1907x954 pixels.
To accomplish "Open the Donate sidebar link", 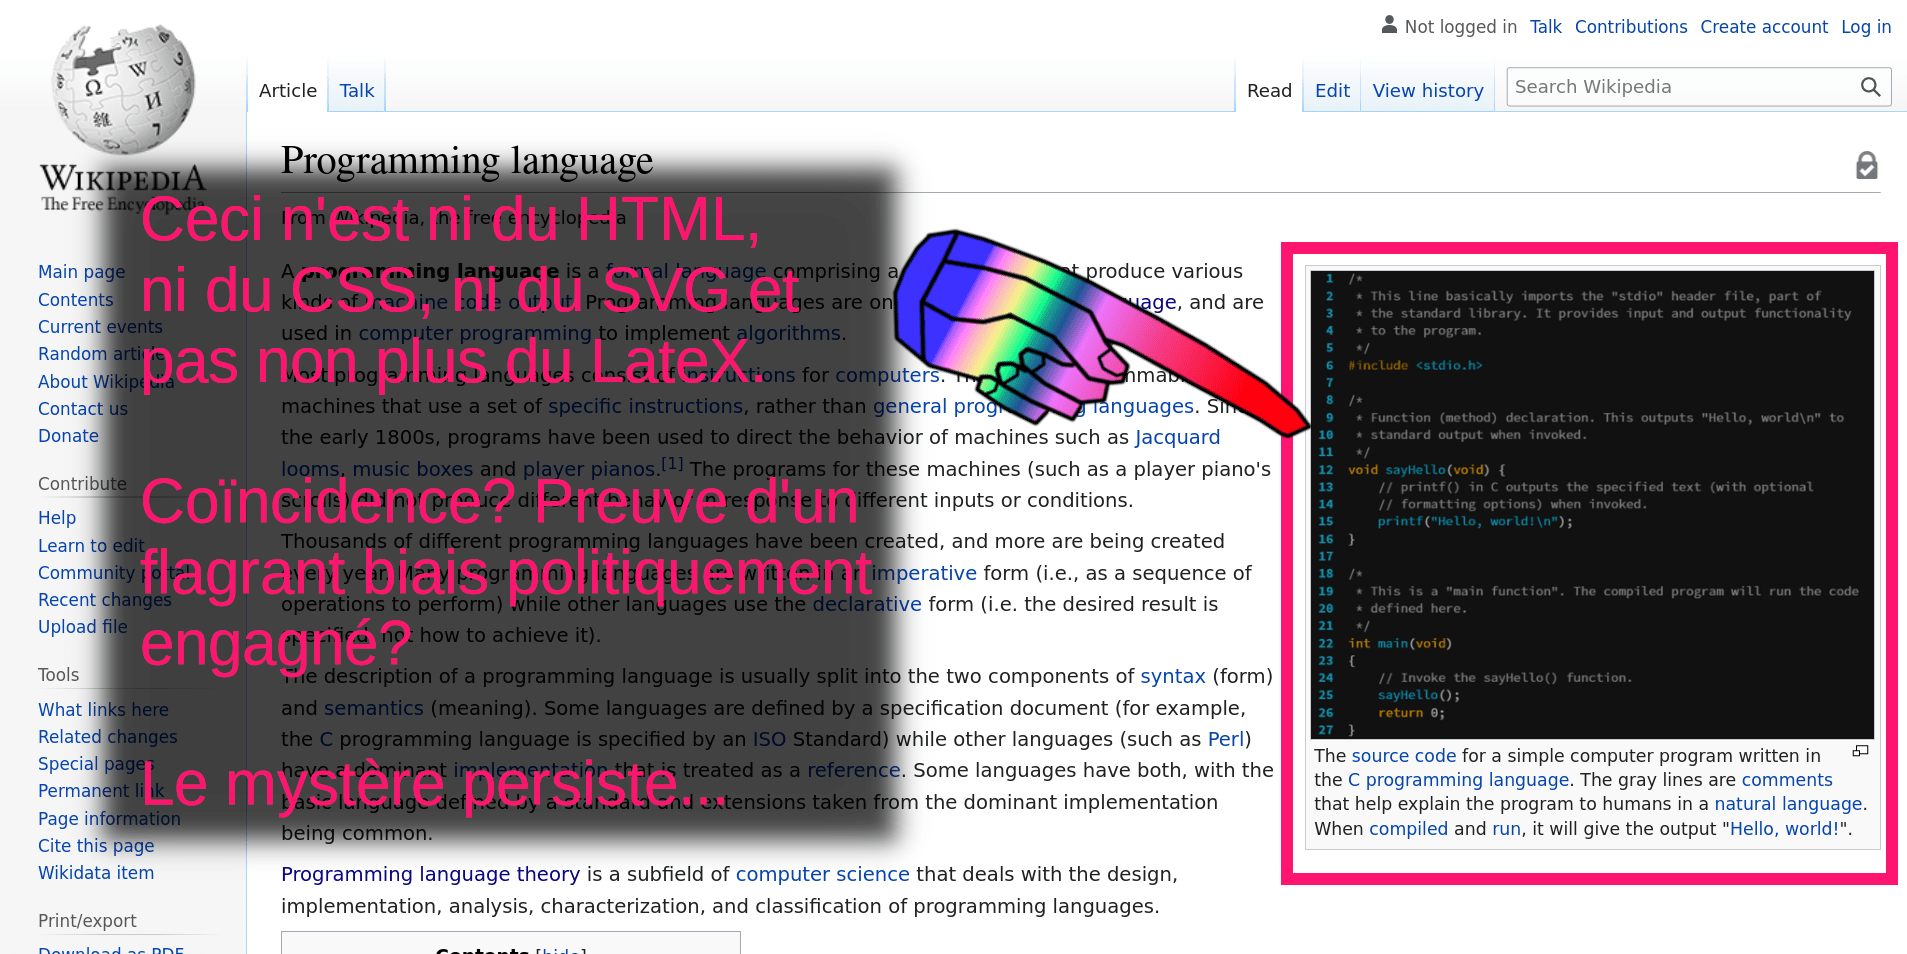I will (x=68, y=436).
